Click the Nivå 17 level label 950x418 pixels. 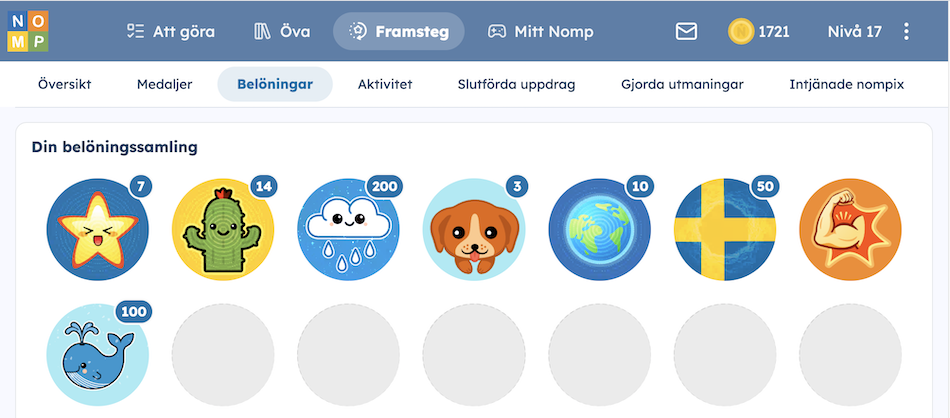854,32
